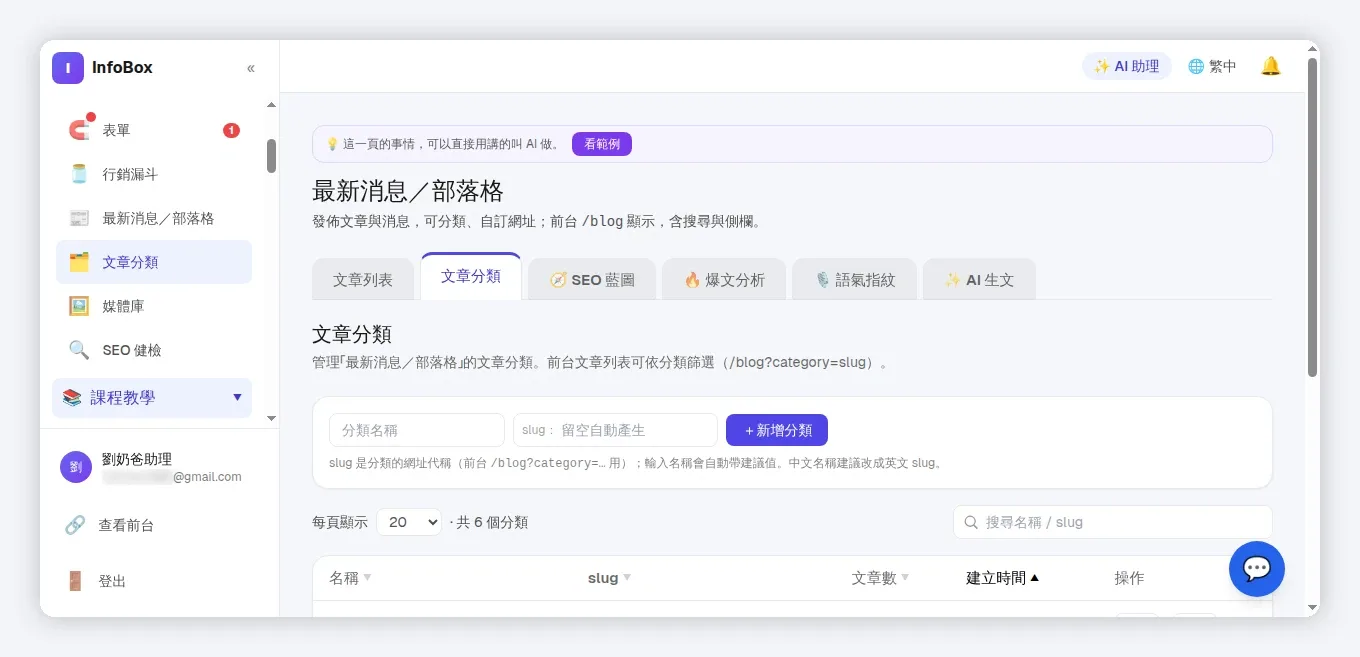Open the AI 助理 assistant button
1360x657 pixels.
(1127, 66)
